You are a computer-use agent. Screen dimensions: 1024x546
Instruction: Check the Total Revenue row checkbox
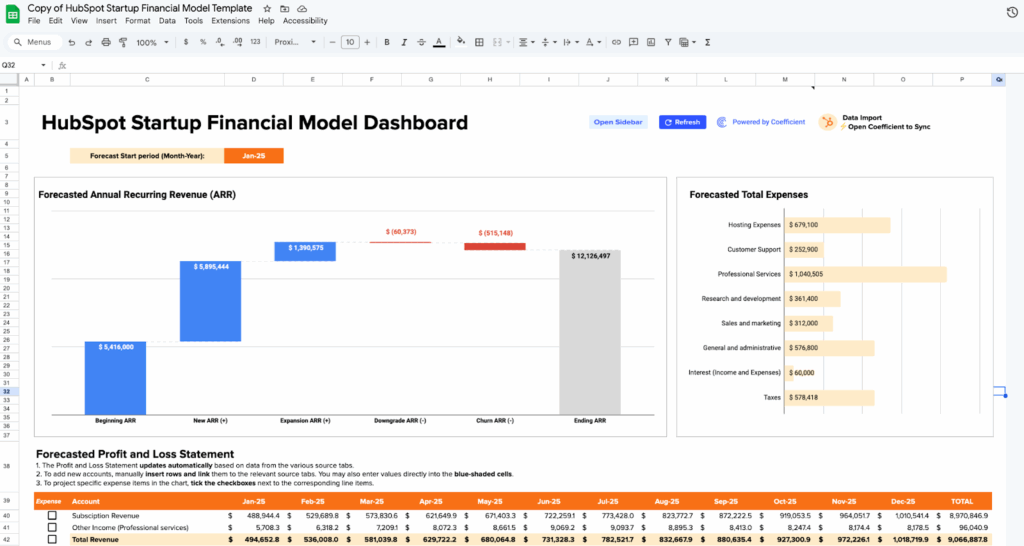(x=51, y=539)
